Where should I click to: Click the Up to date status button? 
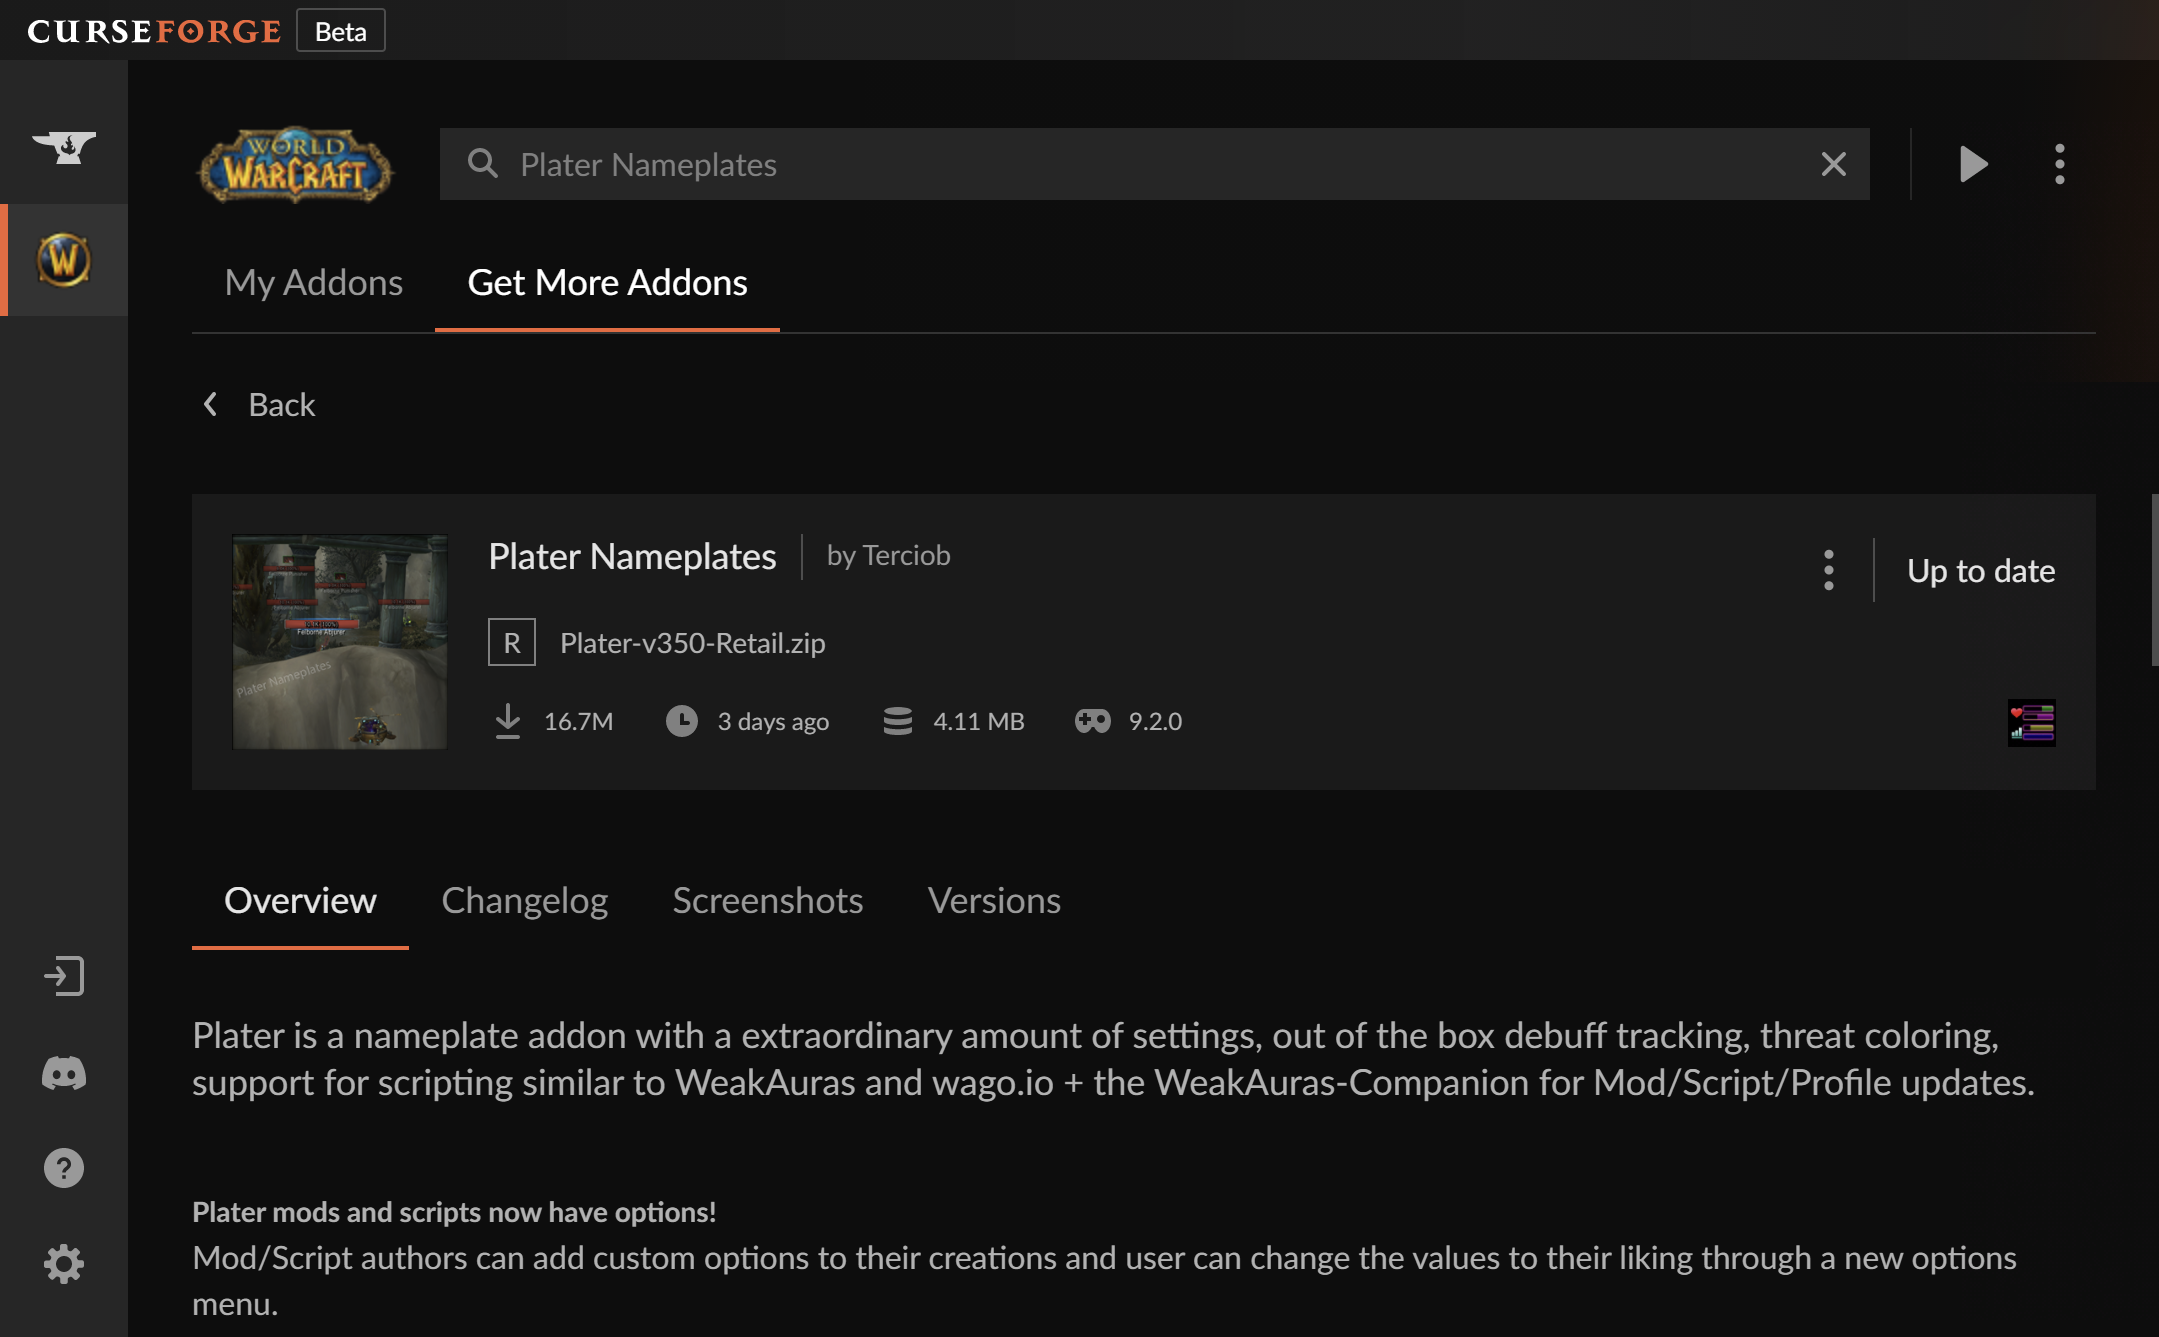1980,570
